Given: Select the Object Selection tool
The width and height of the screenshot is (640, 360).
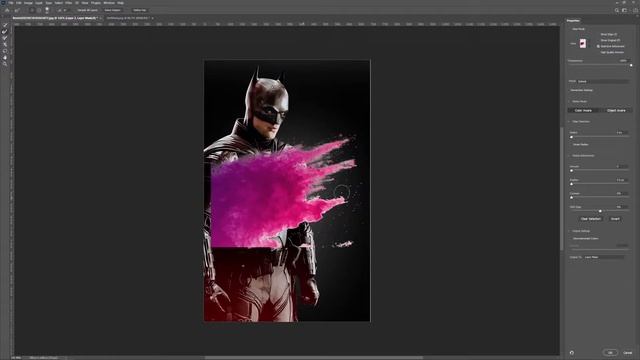Looking at the screenshot, I should pyautogui.click(x=5, y=44).
